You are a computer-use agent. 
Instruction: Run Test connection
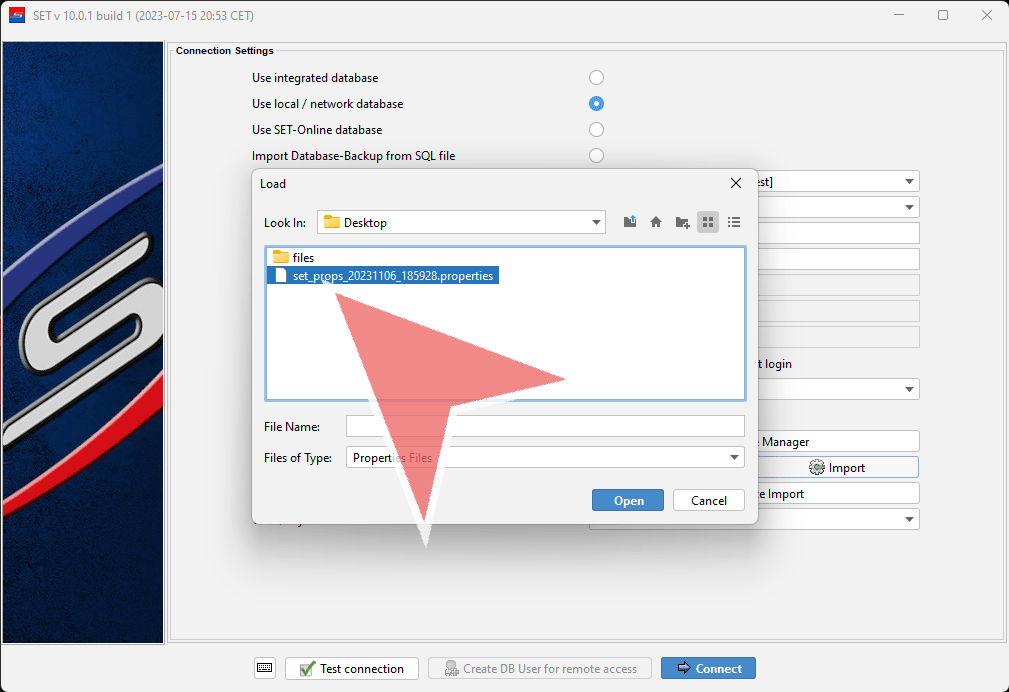pyautogui.click(x=351, y=668)
